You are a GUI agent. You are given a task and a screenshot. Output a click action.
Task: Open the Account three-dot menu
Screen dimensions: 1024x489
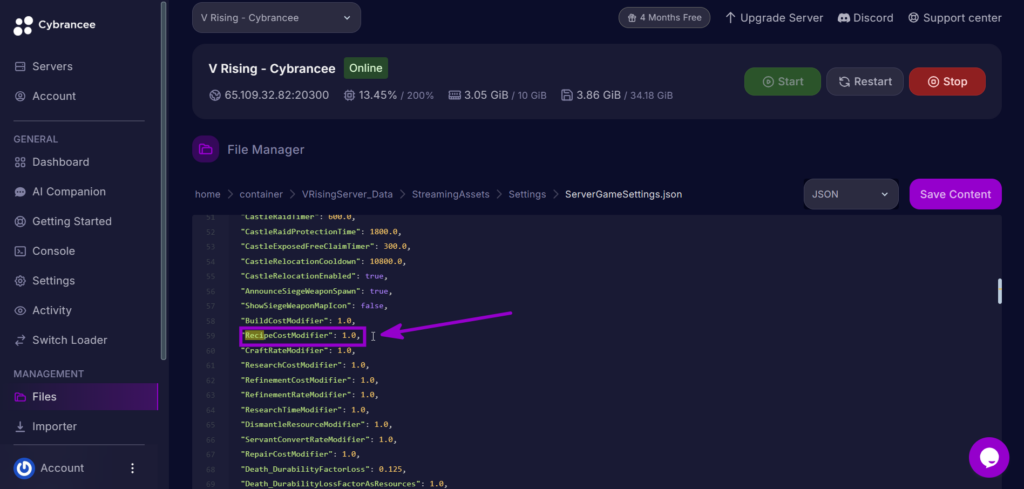click(133, 468)
